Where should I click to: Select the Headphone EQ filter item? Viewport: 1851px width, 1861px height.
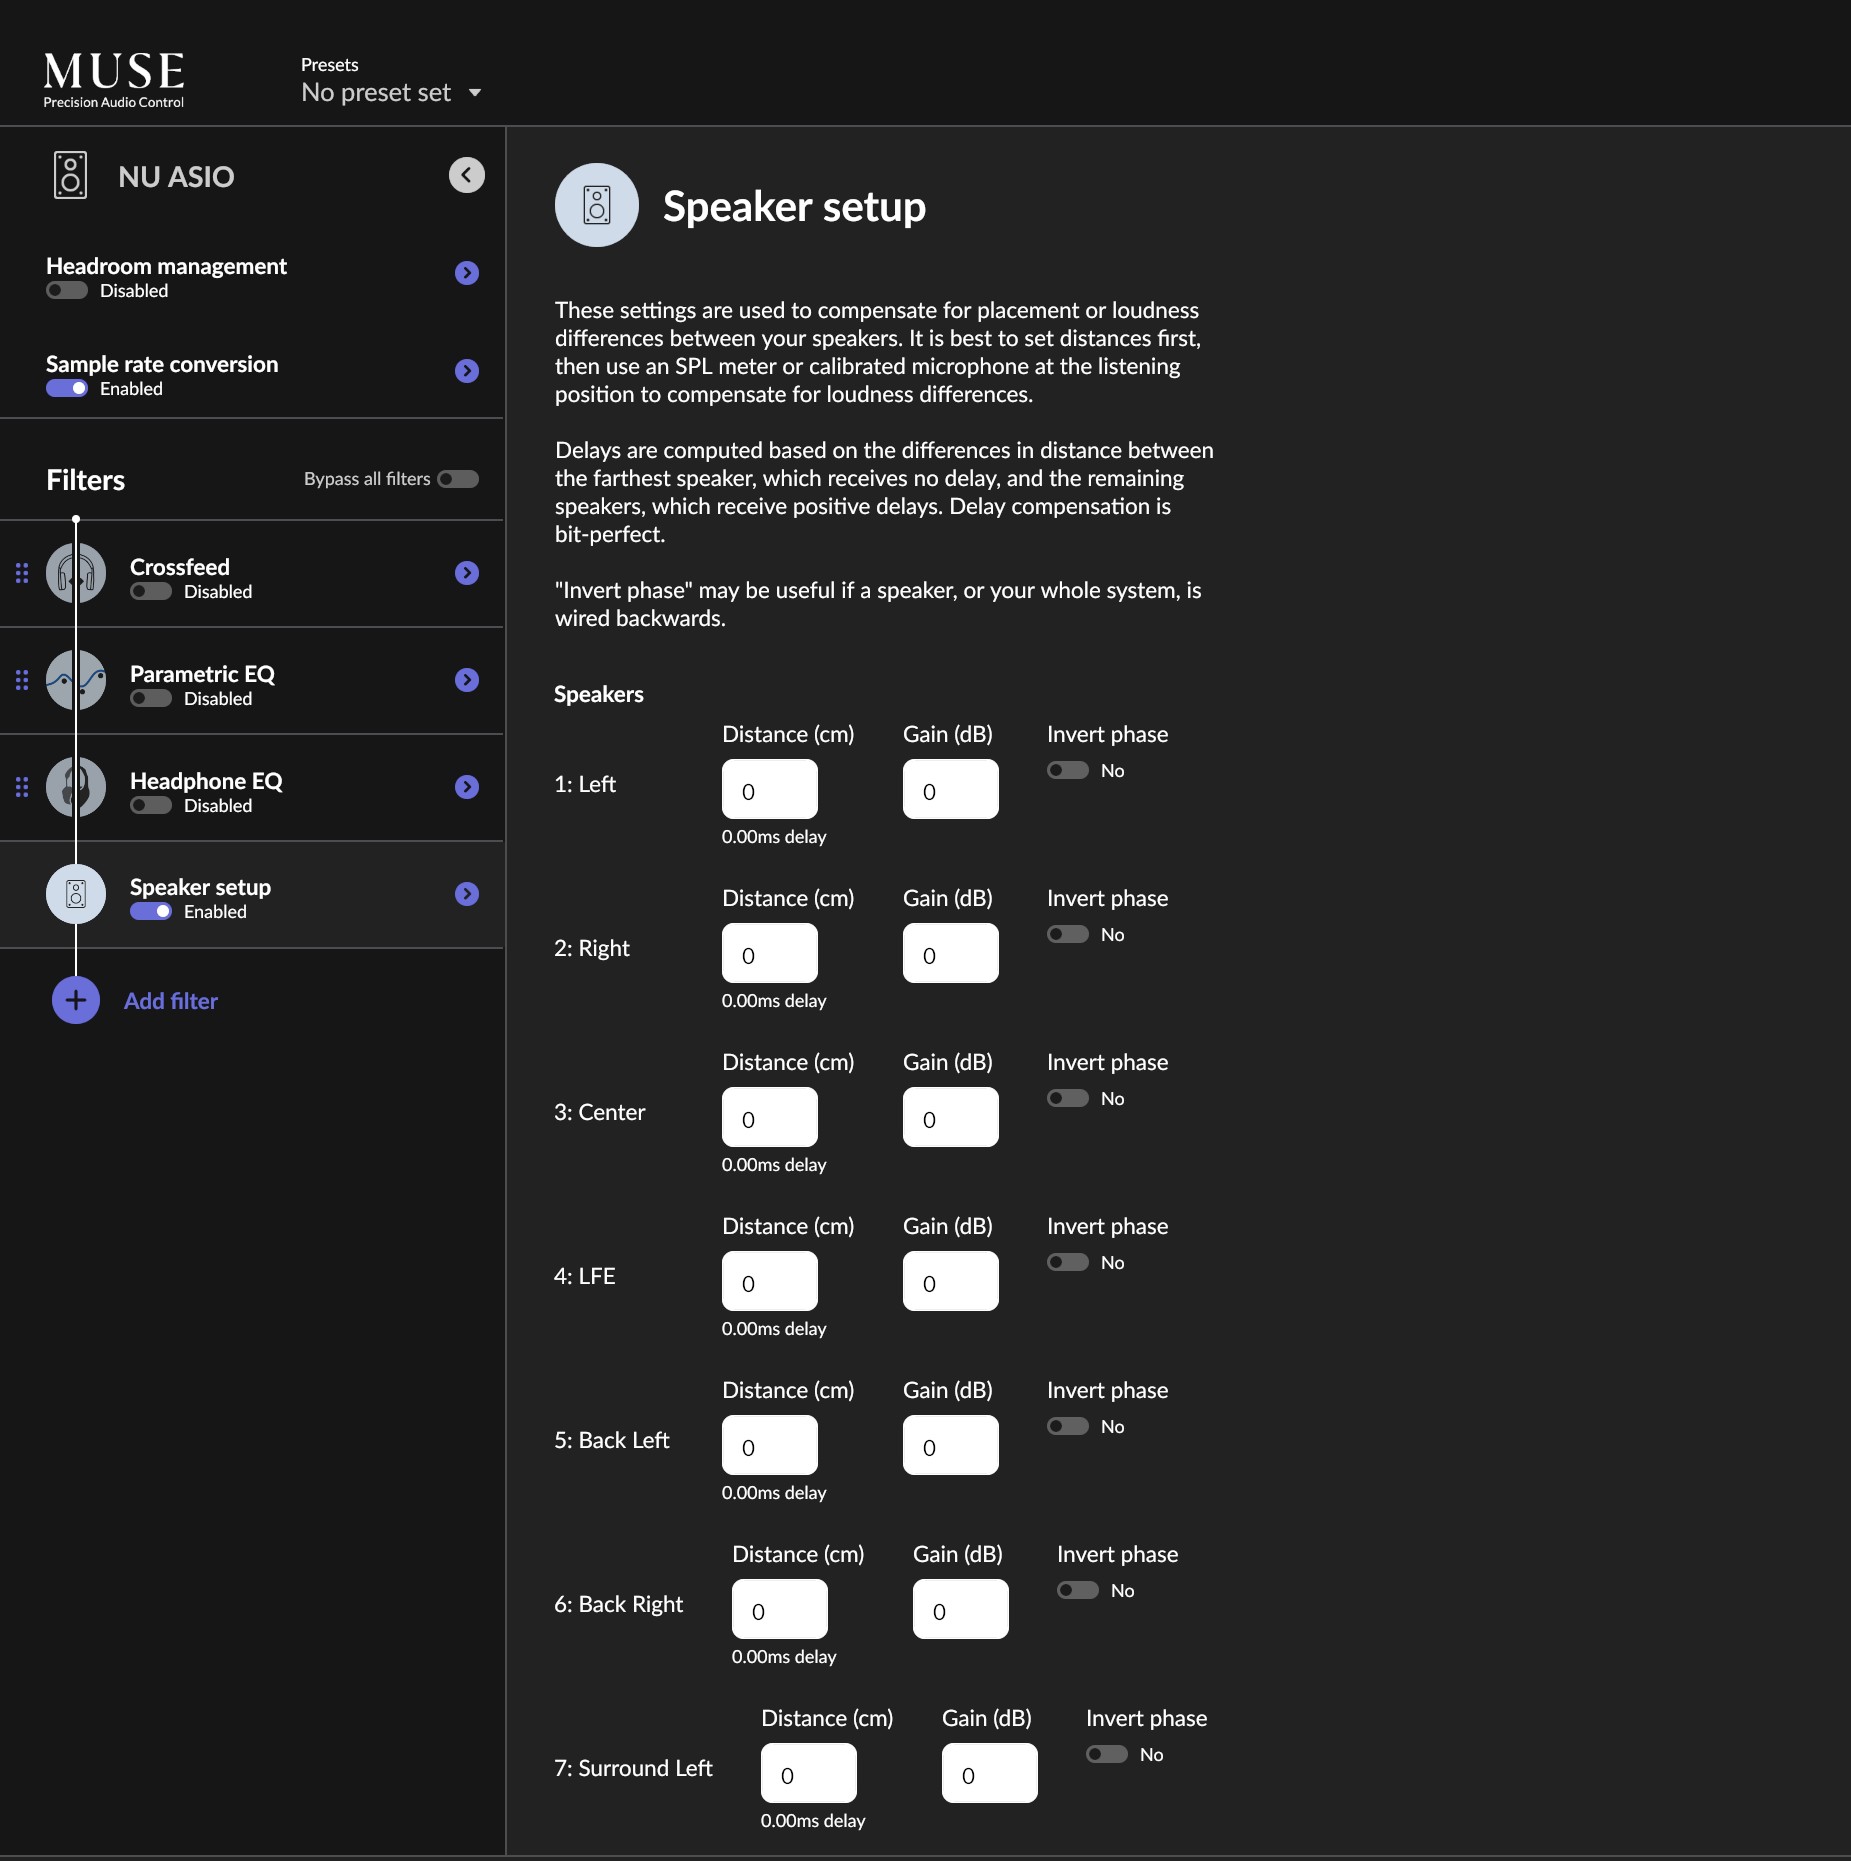point(252,788)
